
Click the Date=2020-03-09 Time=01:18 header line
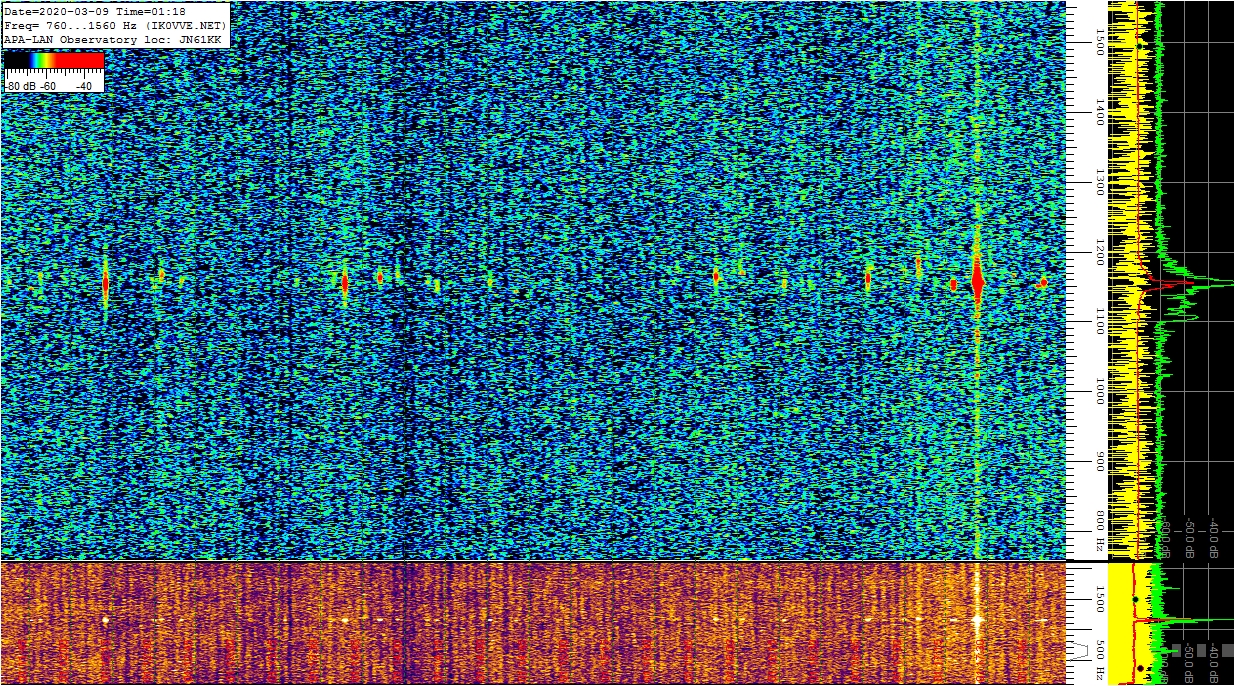tap(95, 10)
